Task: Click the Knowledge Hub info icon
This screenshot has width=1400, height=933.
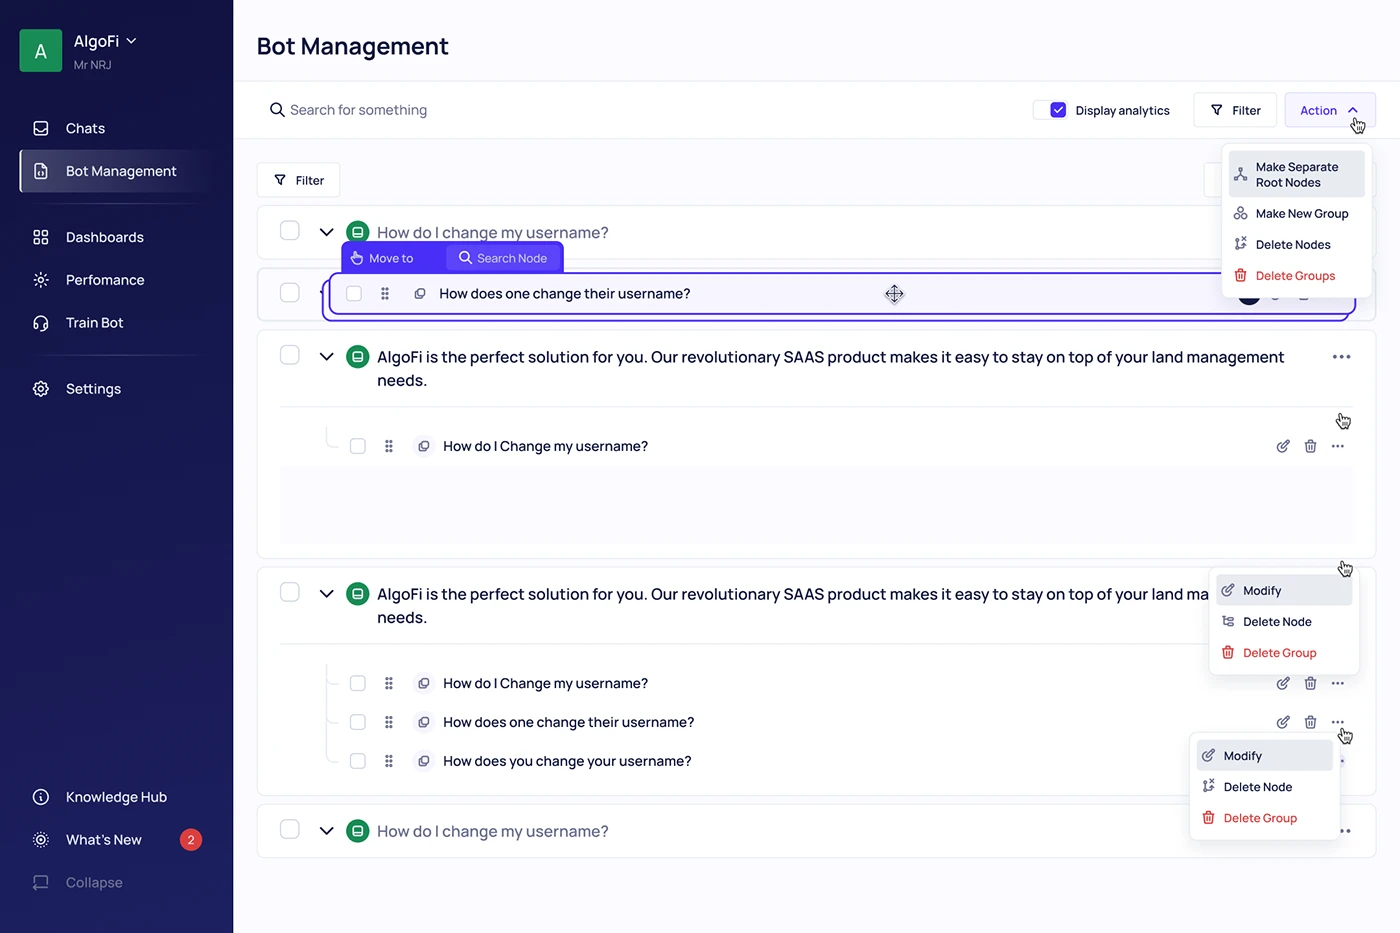Action: pos(41,797)
